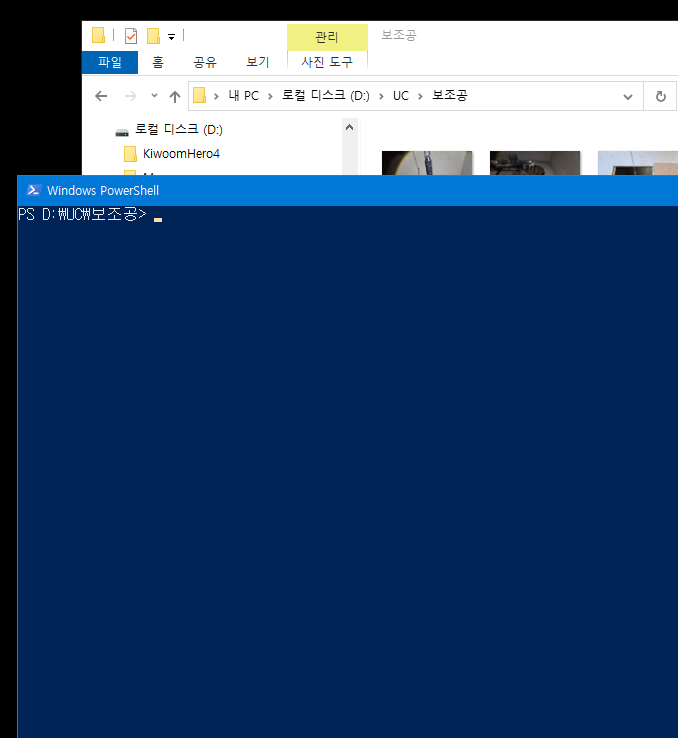Click the navigation pane scroll-up arrow

(x=350, y=127)
